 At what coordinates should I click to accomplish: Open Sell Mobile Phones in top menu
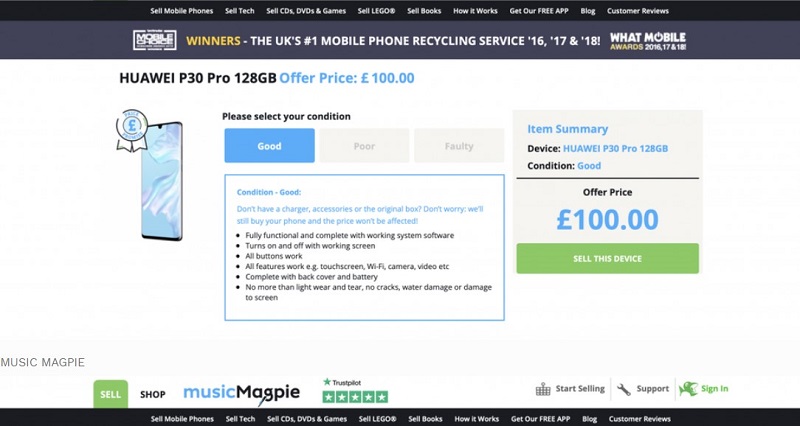181,11
